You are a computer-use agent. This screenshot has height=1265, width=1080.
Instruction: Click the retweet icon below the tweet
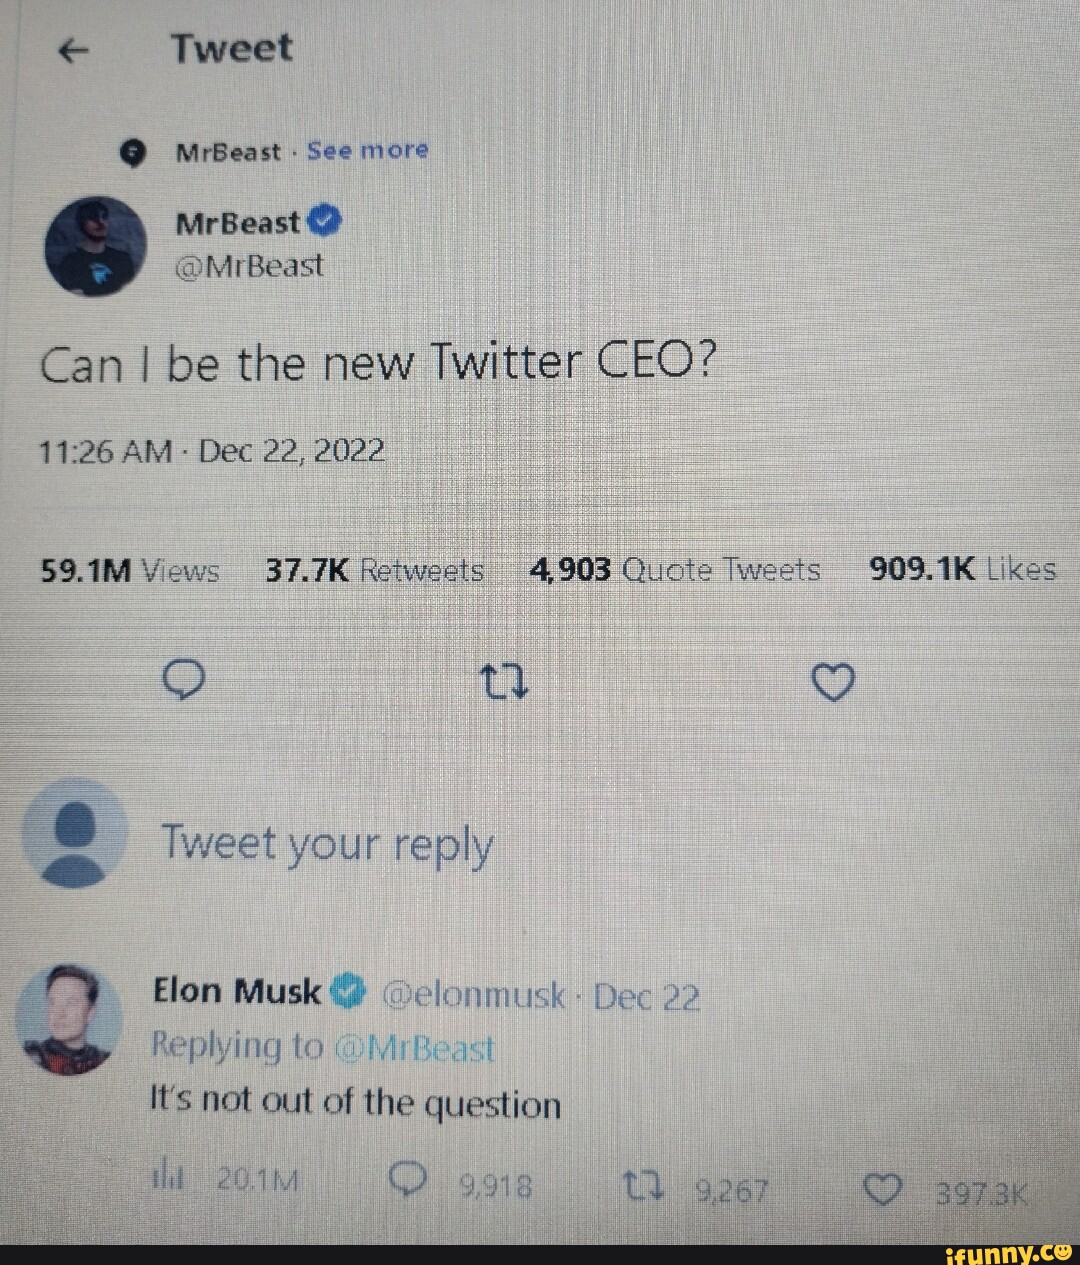point(504,683)
